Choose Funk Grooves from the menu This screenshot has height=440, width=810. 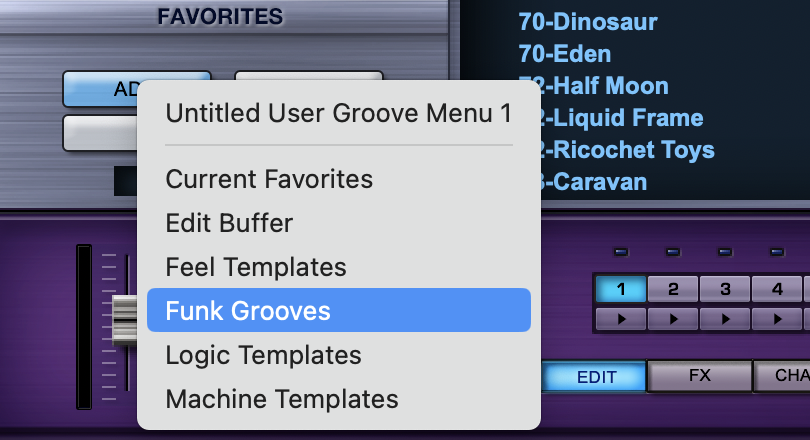point(338,310)
